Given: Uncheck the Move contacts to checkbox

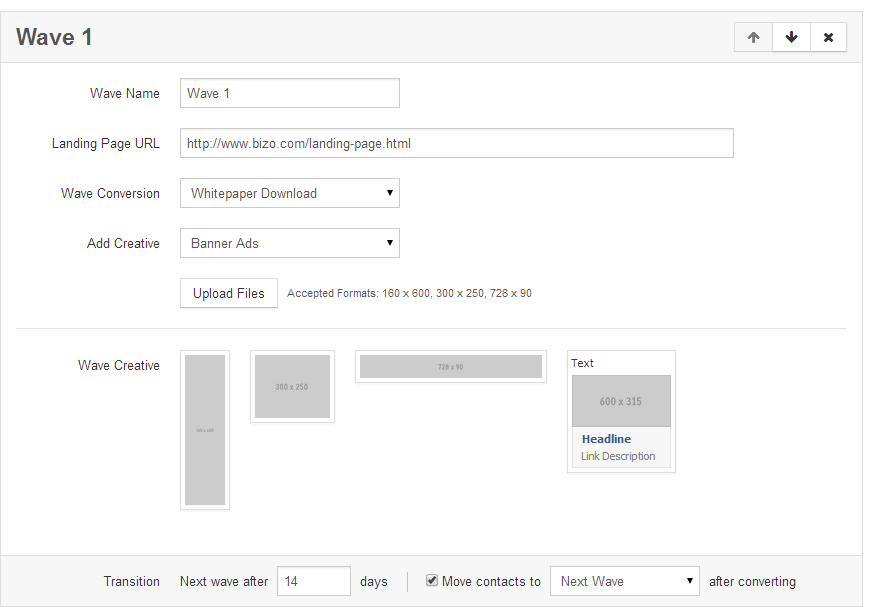Looking at the screenshot, I should [432, 580].
